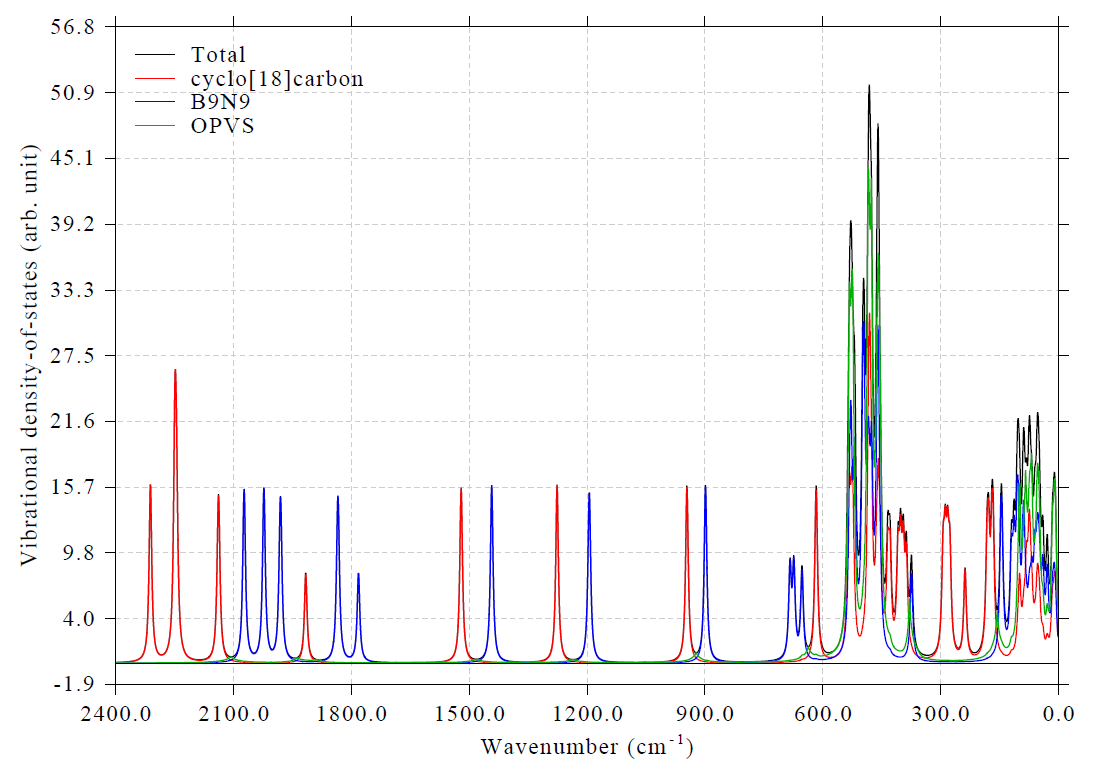Viewport: 1099px width, 769px height.
Task: Click the x-axis tick label 1200.0
Action: 587,714
